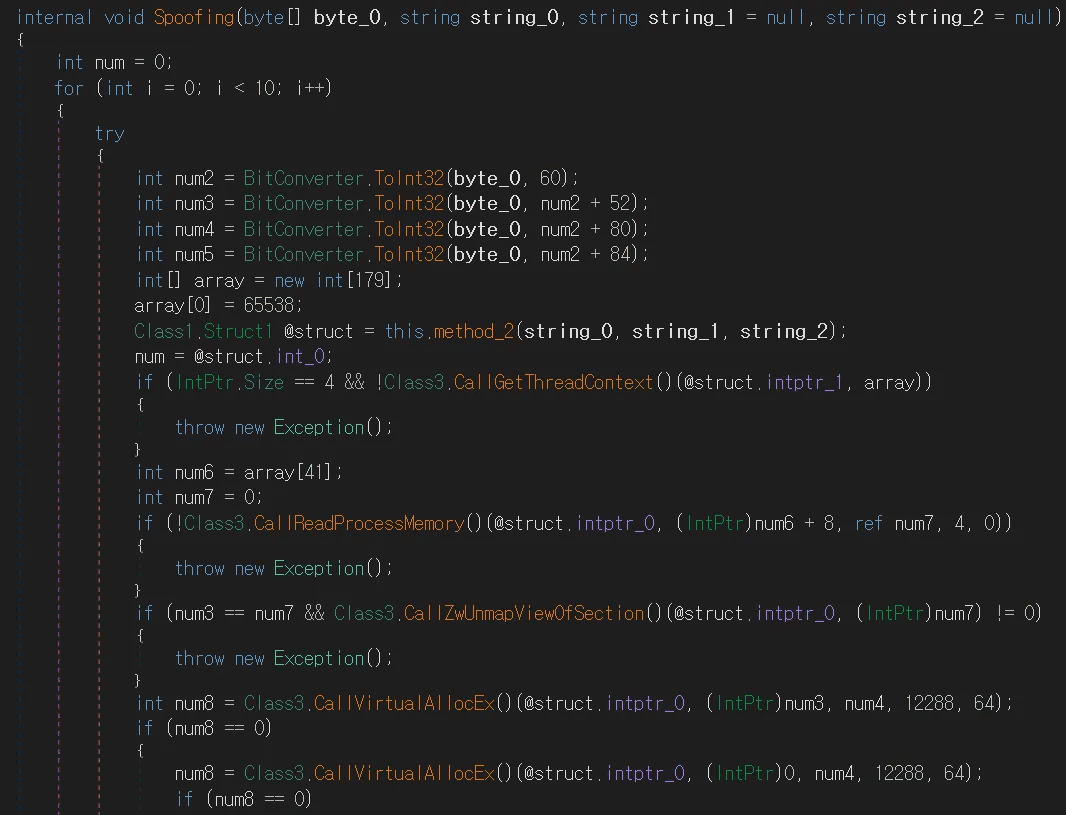
Task: Click the Spoofing method name in the signature
Action: [x=194, y=17]
